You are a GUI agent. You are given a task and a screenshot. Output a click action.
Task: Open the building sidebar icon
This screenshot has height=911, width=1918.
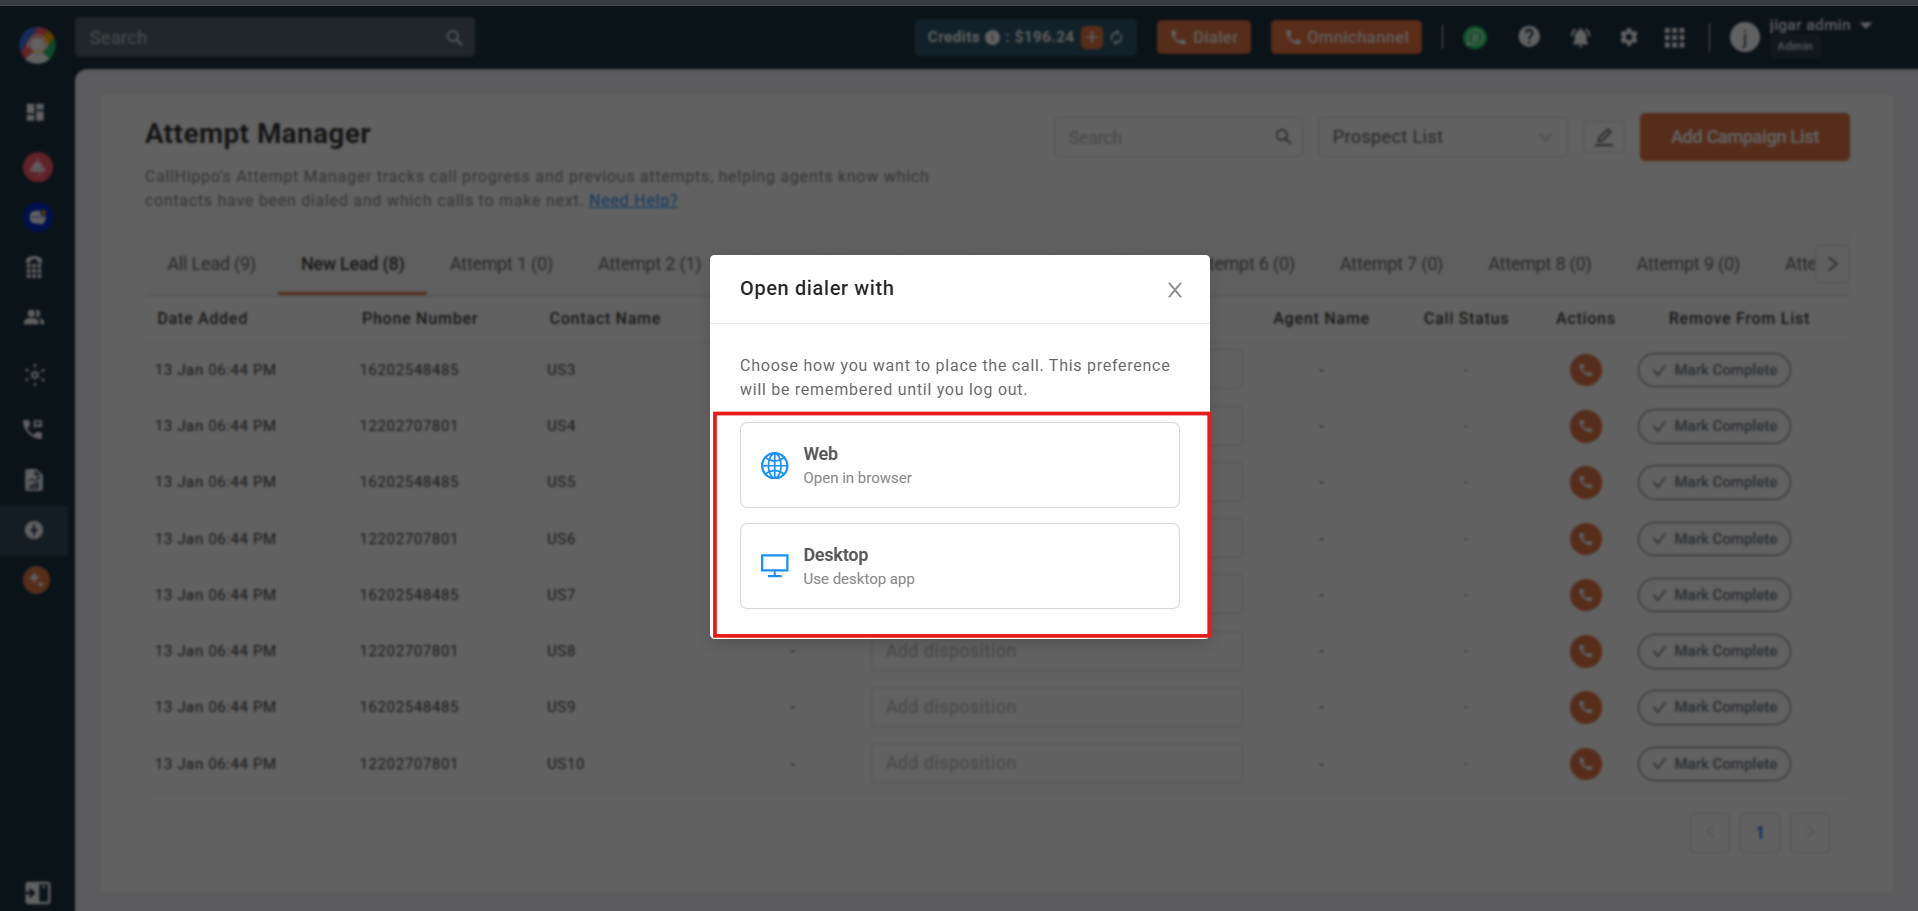coord(34,267)
